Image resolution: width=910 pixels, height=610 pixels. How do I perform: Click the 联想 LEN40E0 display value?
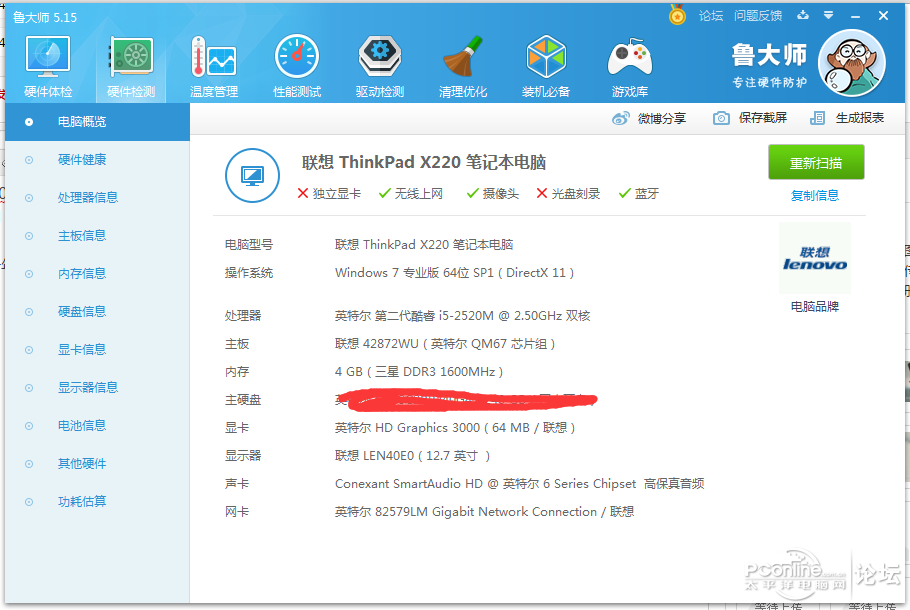click(x=413, y=456)
